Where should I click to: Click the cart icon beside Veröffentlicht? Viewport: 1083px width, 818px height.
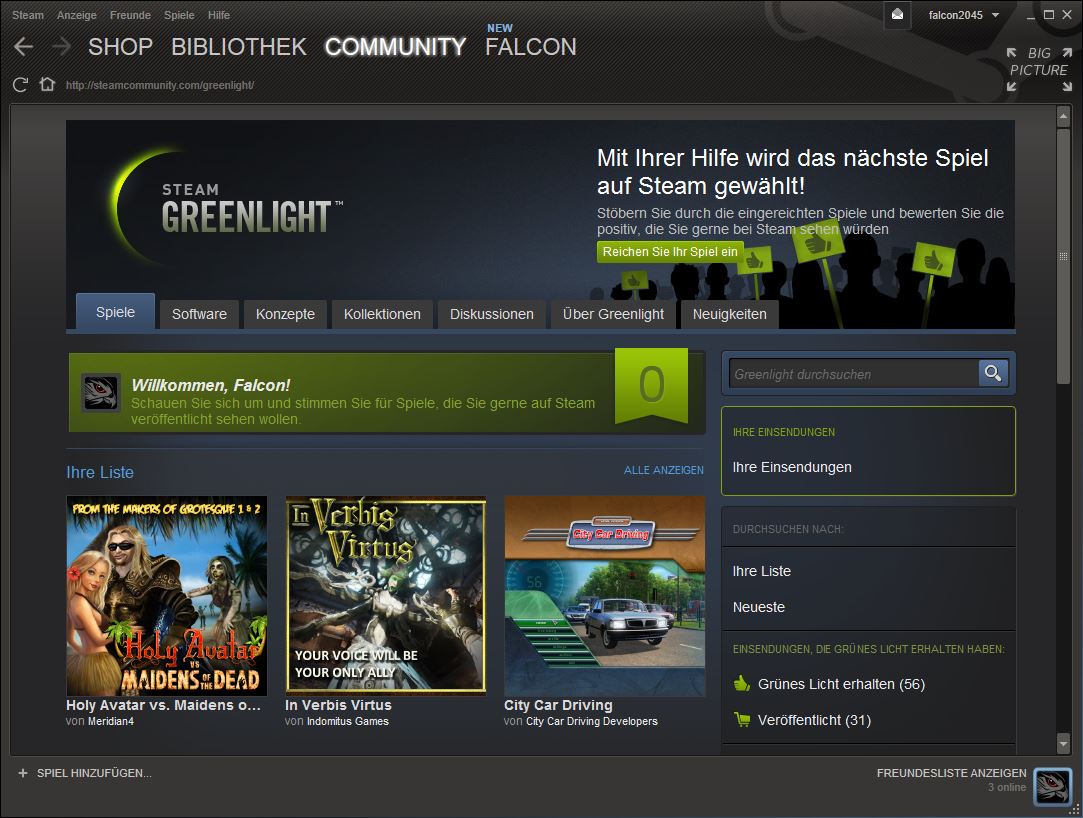click(742, 720)
